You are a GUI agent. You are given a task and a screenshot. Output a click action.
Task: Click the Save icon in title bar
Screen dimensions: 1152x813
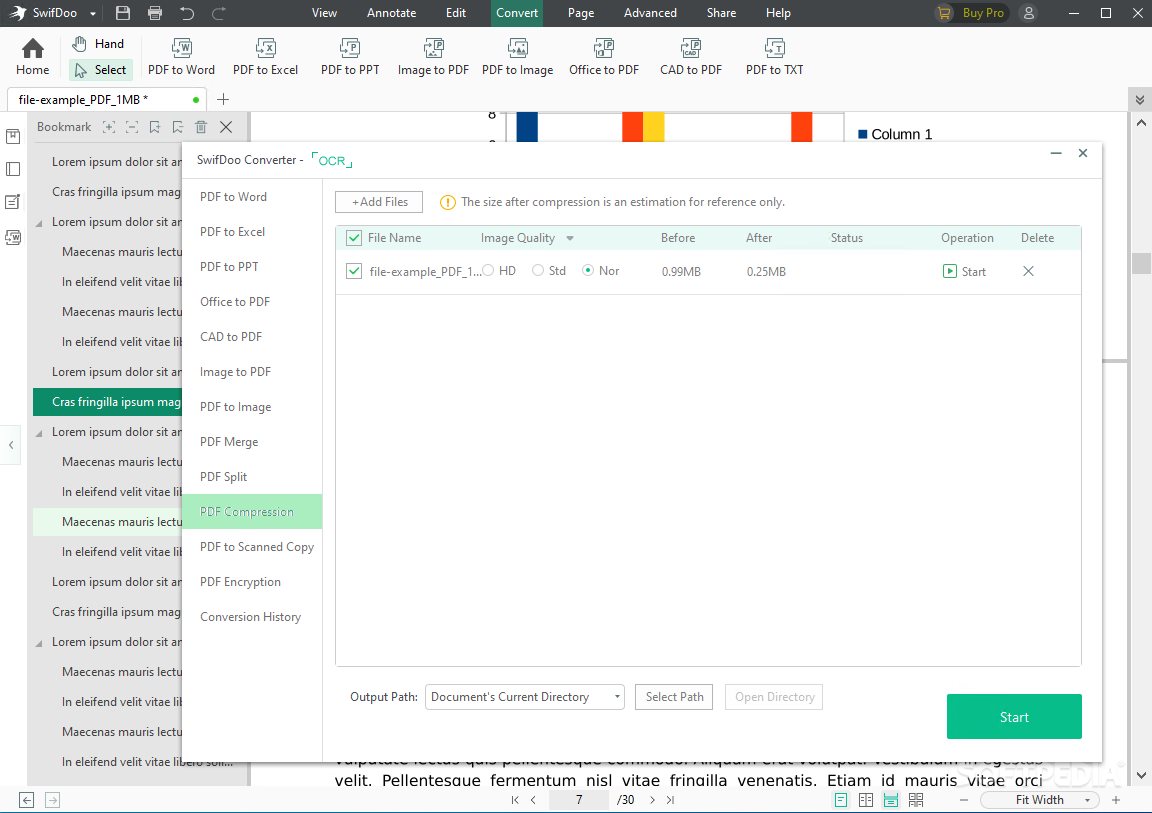click(123, 13)
